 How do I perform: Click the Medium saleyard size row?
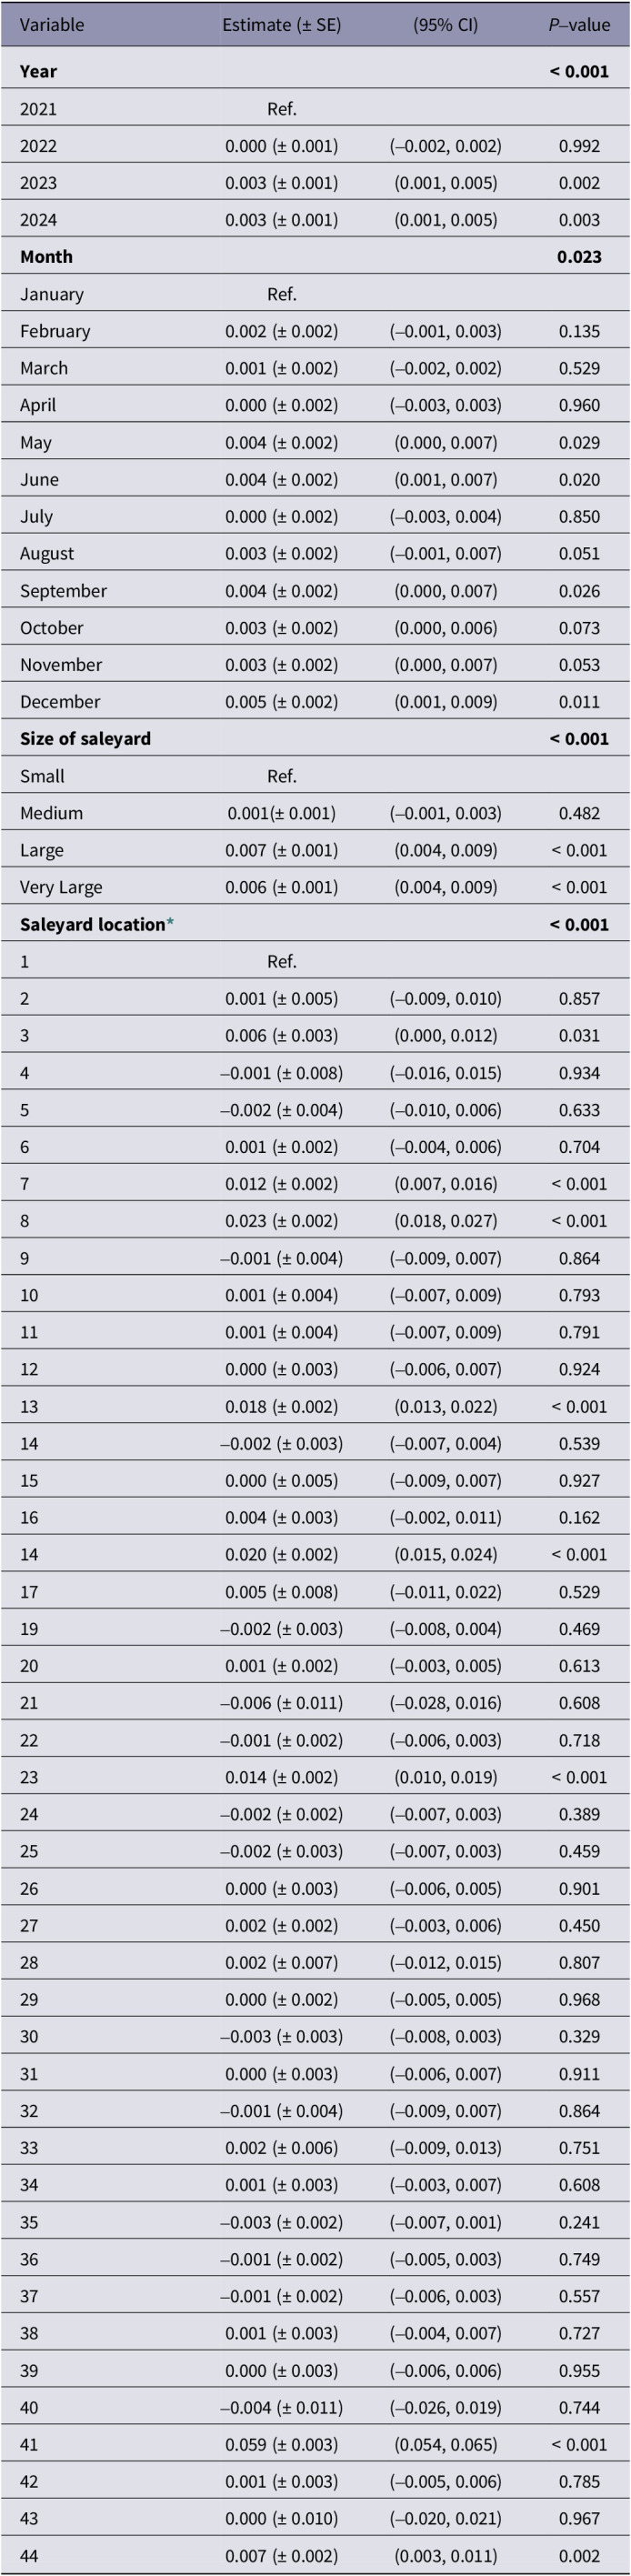pos(315,813)
